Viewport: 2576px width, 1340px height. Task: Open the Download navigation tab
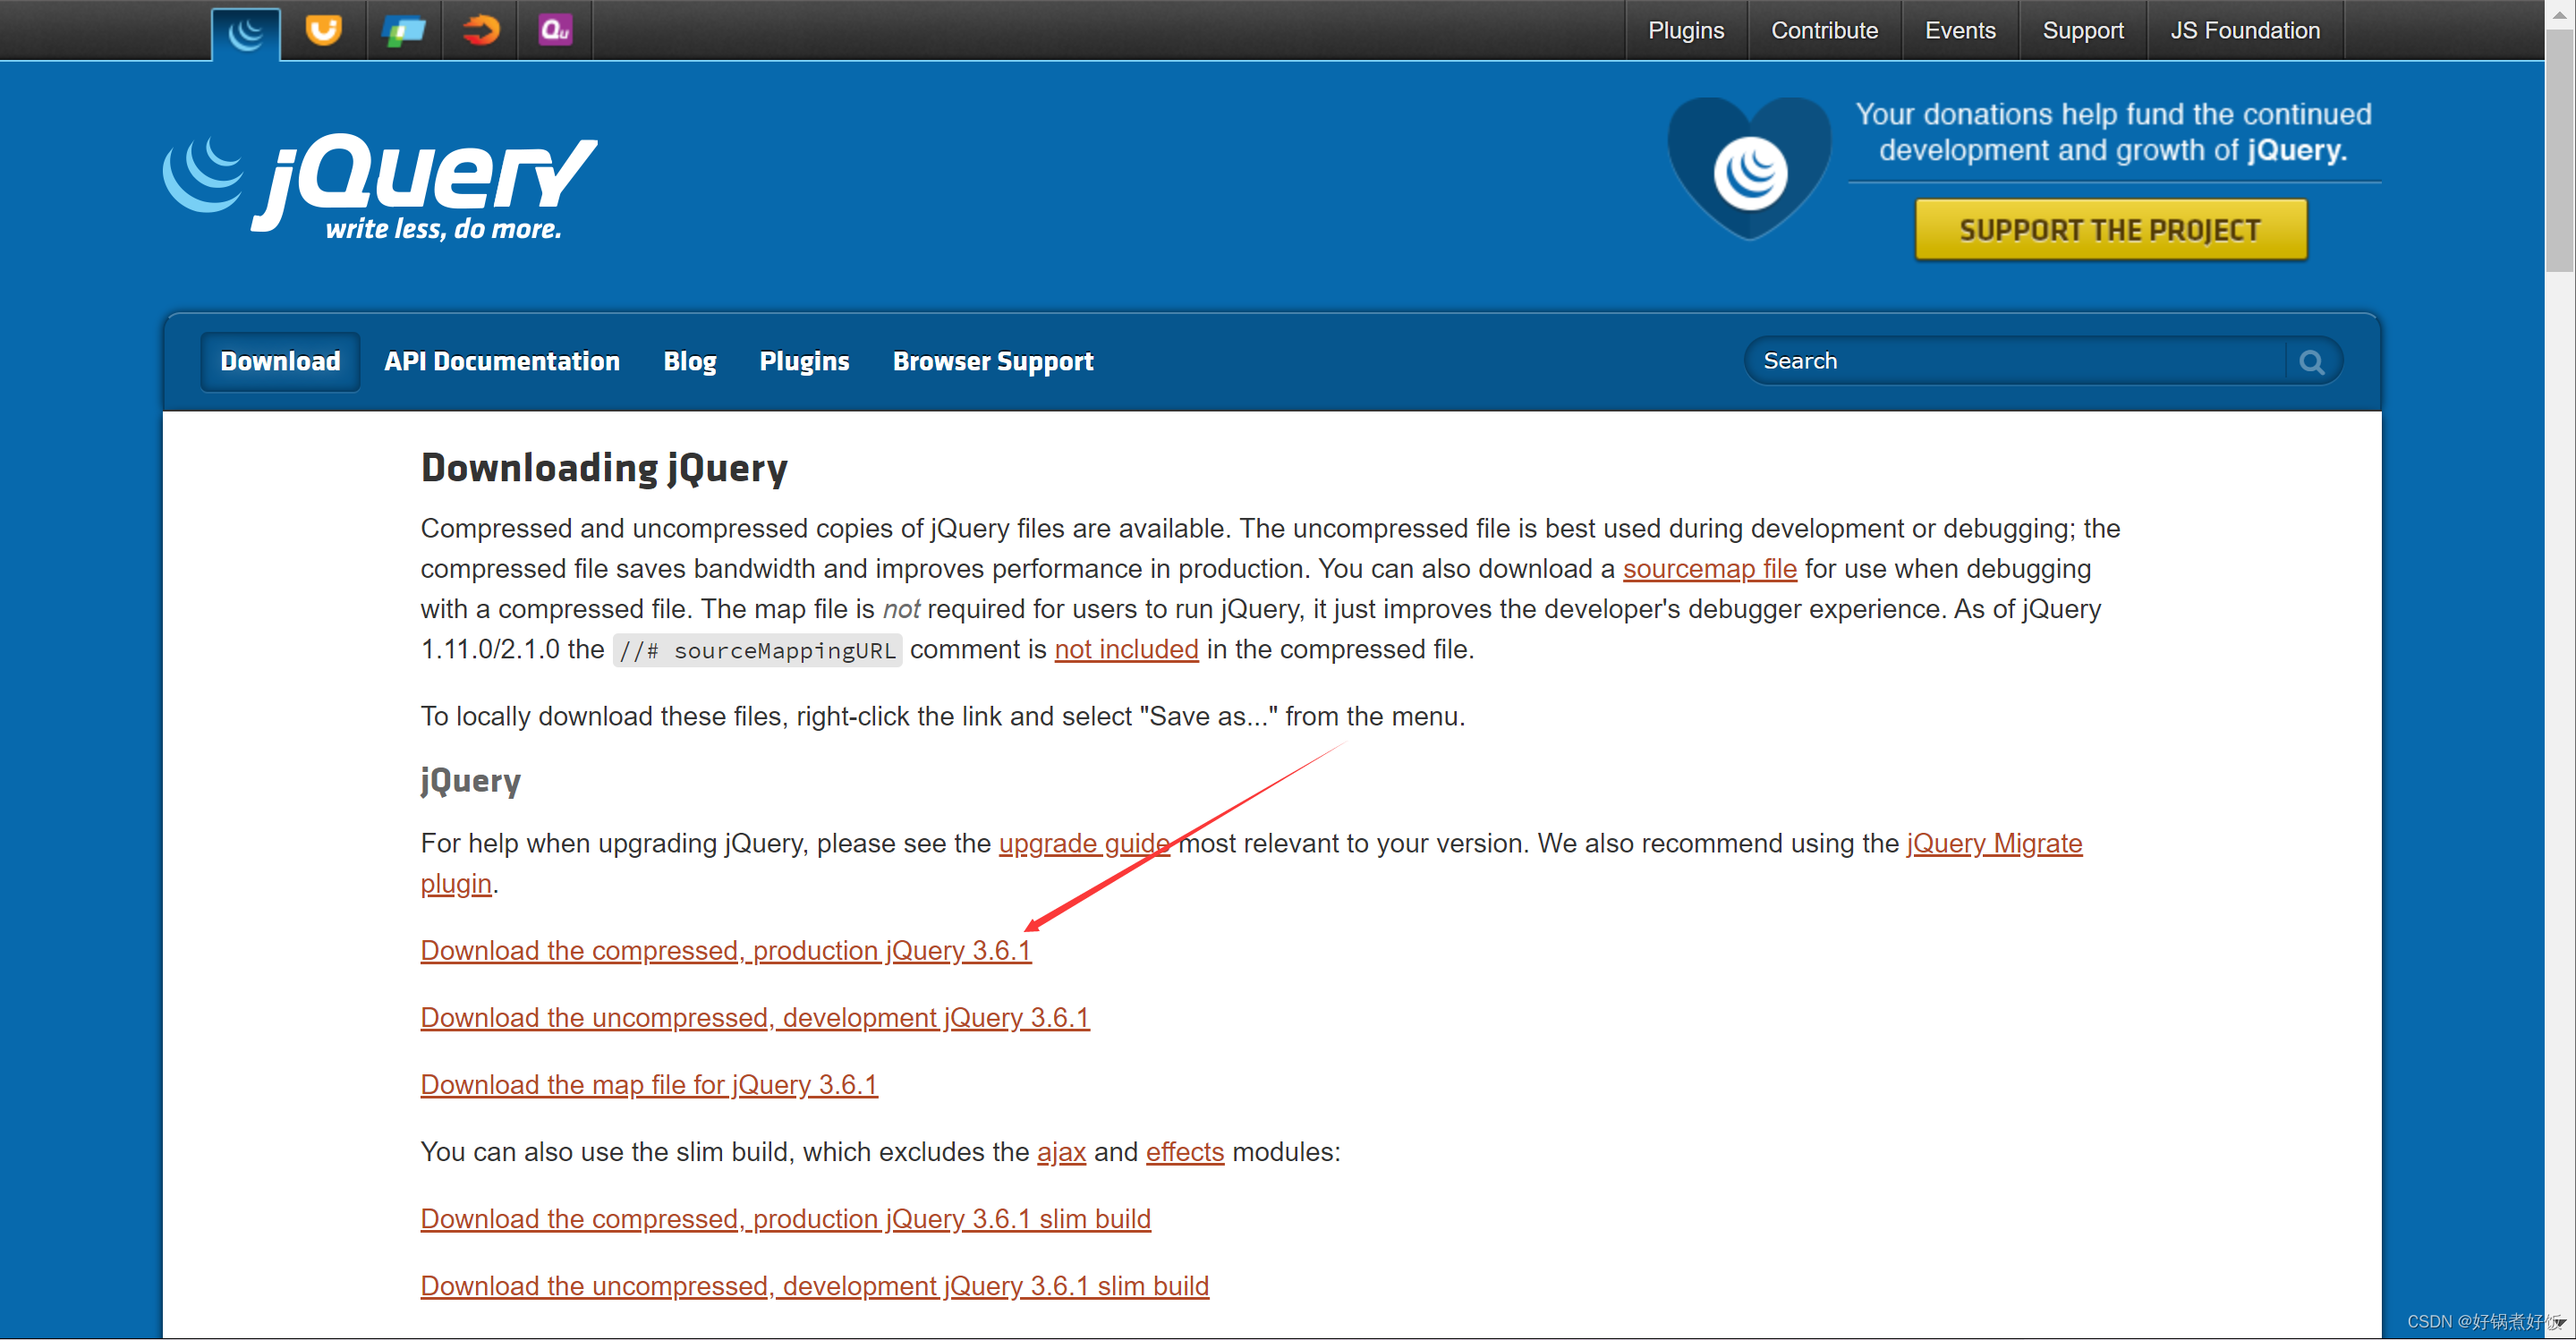pyautogui.click(x=280, y=361)
